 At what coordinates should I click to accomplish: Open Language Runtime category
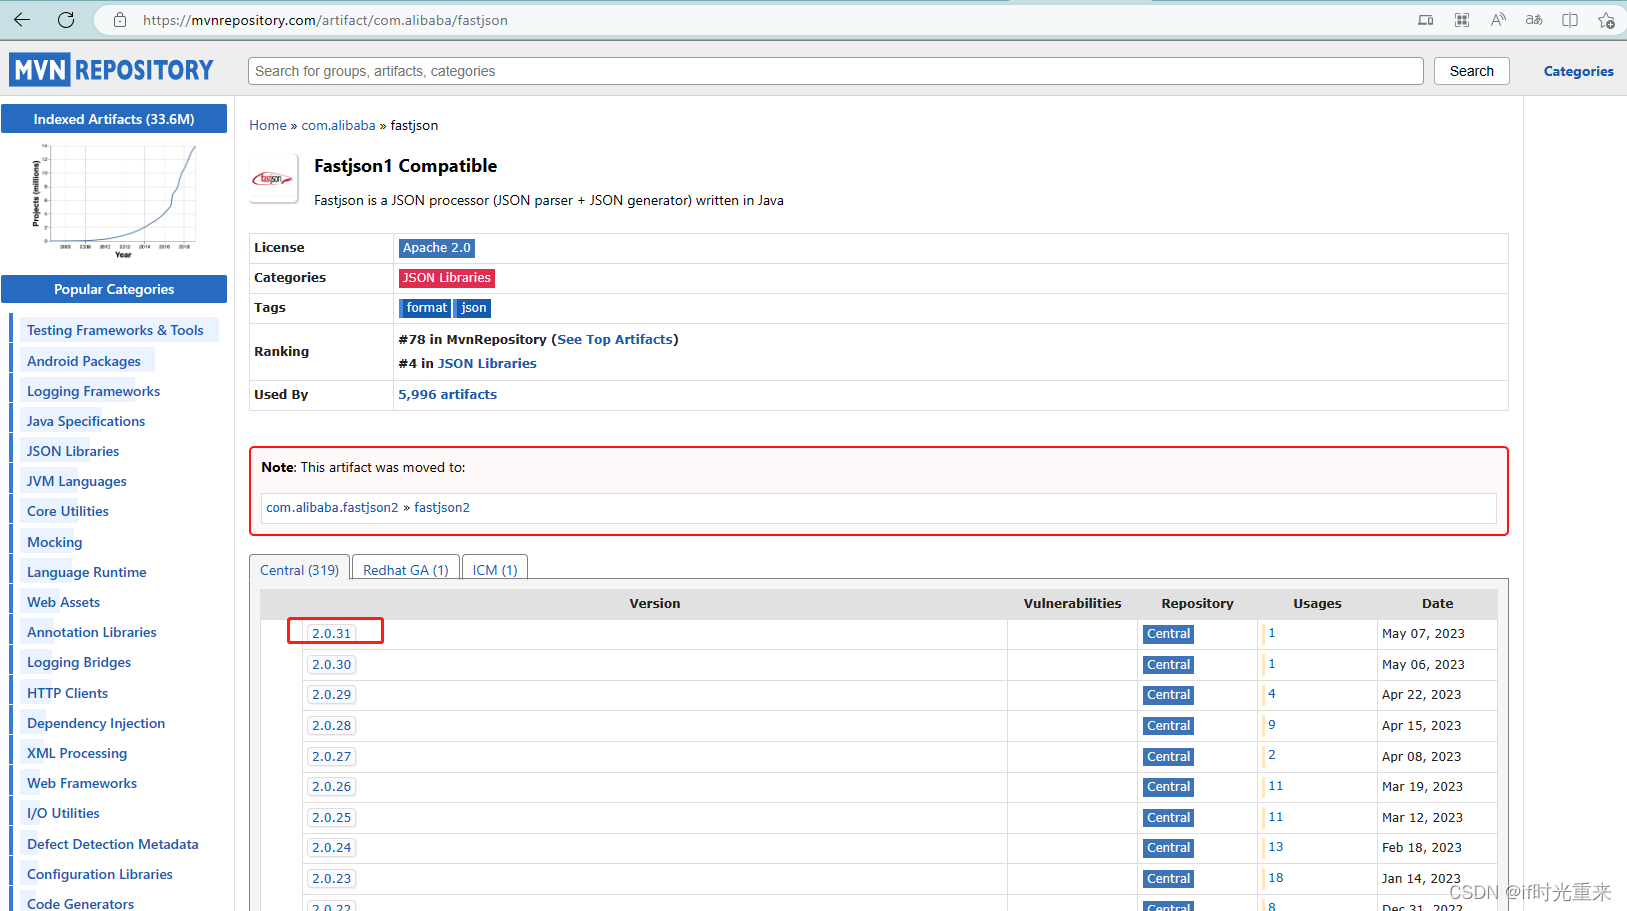[87, 572]
